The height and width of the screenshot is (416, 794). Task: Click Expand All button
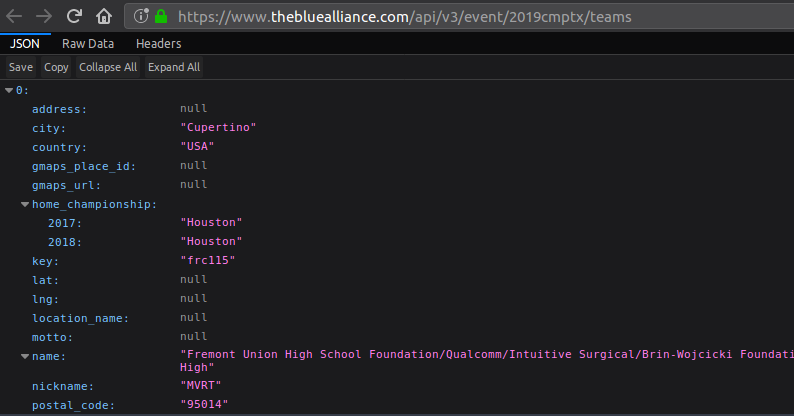(x=174, y=67)
